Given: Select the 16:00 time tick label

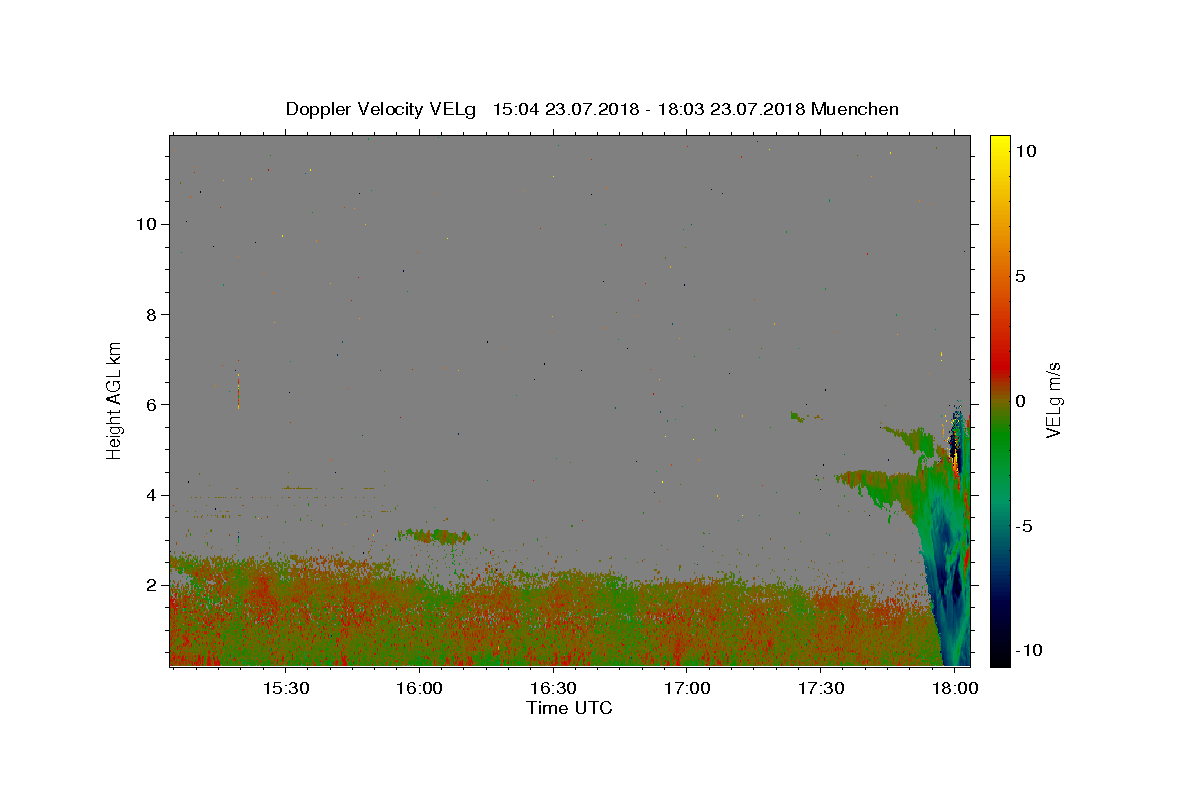Looking at the screenshot, I should 418,689.
